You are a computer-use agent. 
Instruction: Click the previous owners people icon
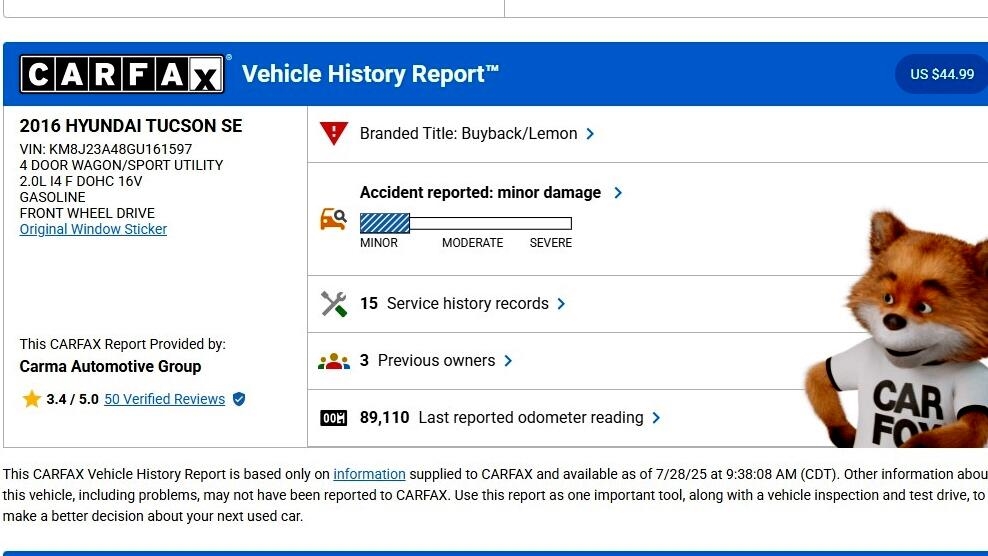[333, 361]
